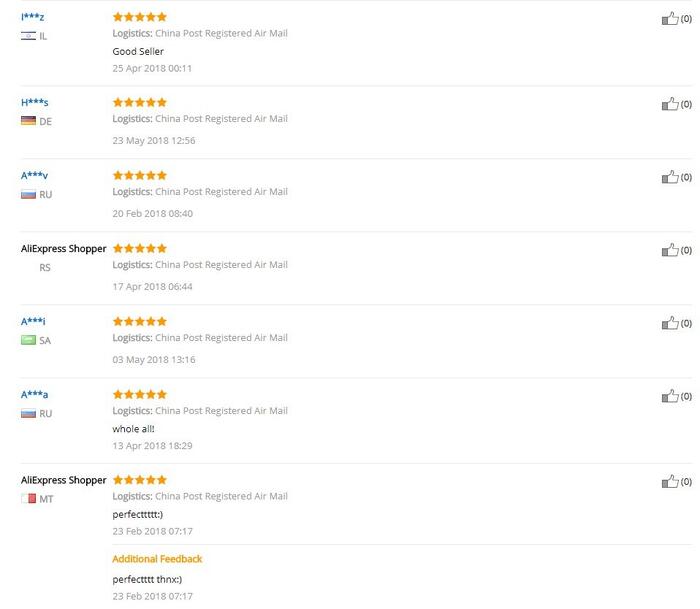This screenshot has width=700, height=609.
Task: Click thumbs-up on A***v's review
Action: coord(670,177)
